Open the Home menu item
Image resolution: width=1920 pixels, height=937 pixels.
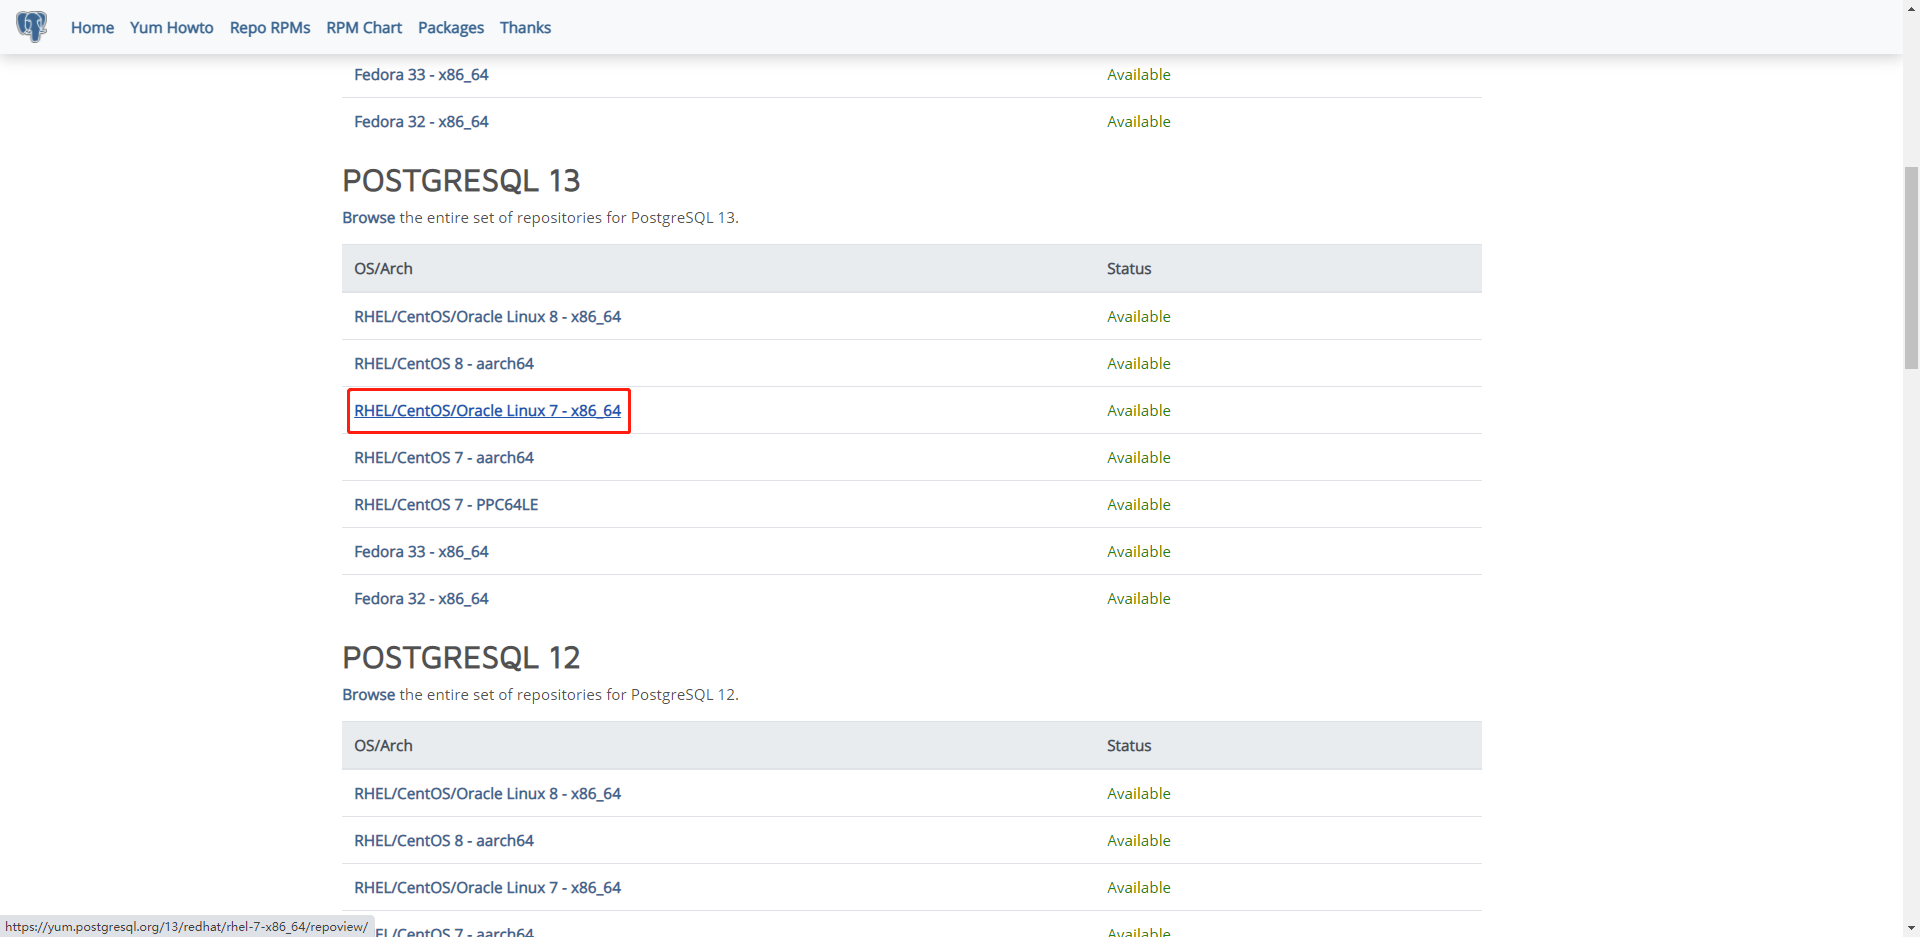[92, 27]
